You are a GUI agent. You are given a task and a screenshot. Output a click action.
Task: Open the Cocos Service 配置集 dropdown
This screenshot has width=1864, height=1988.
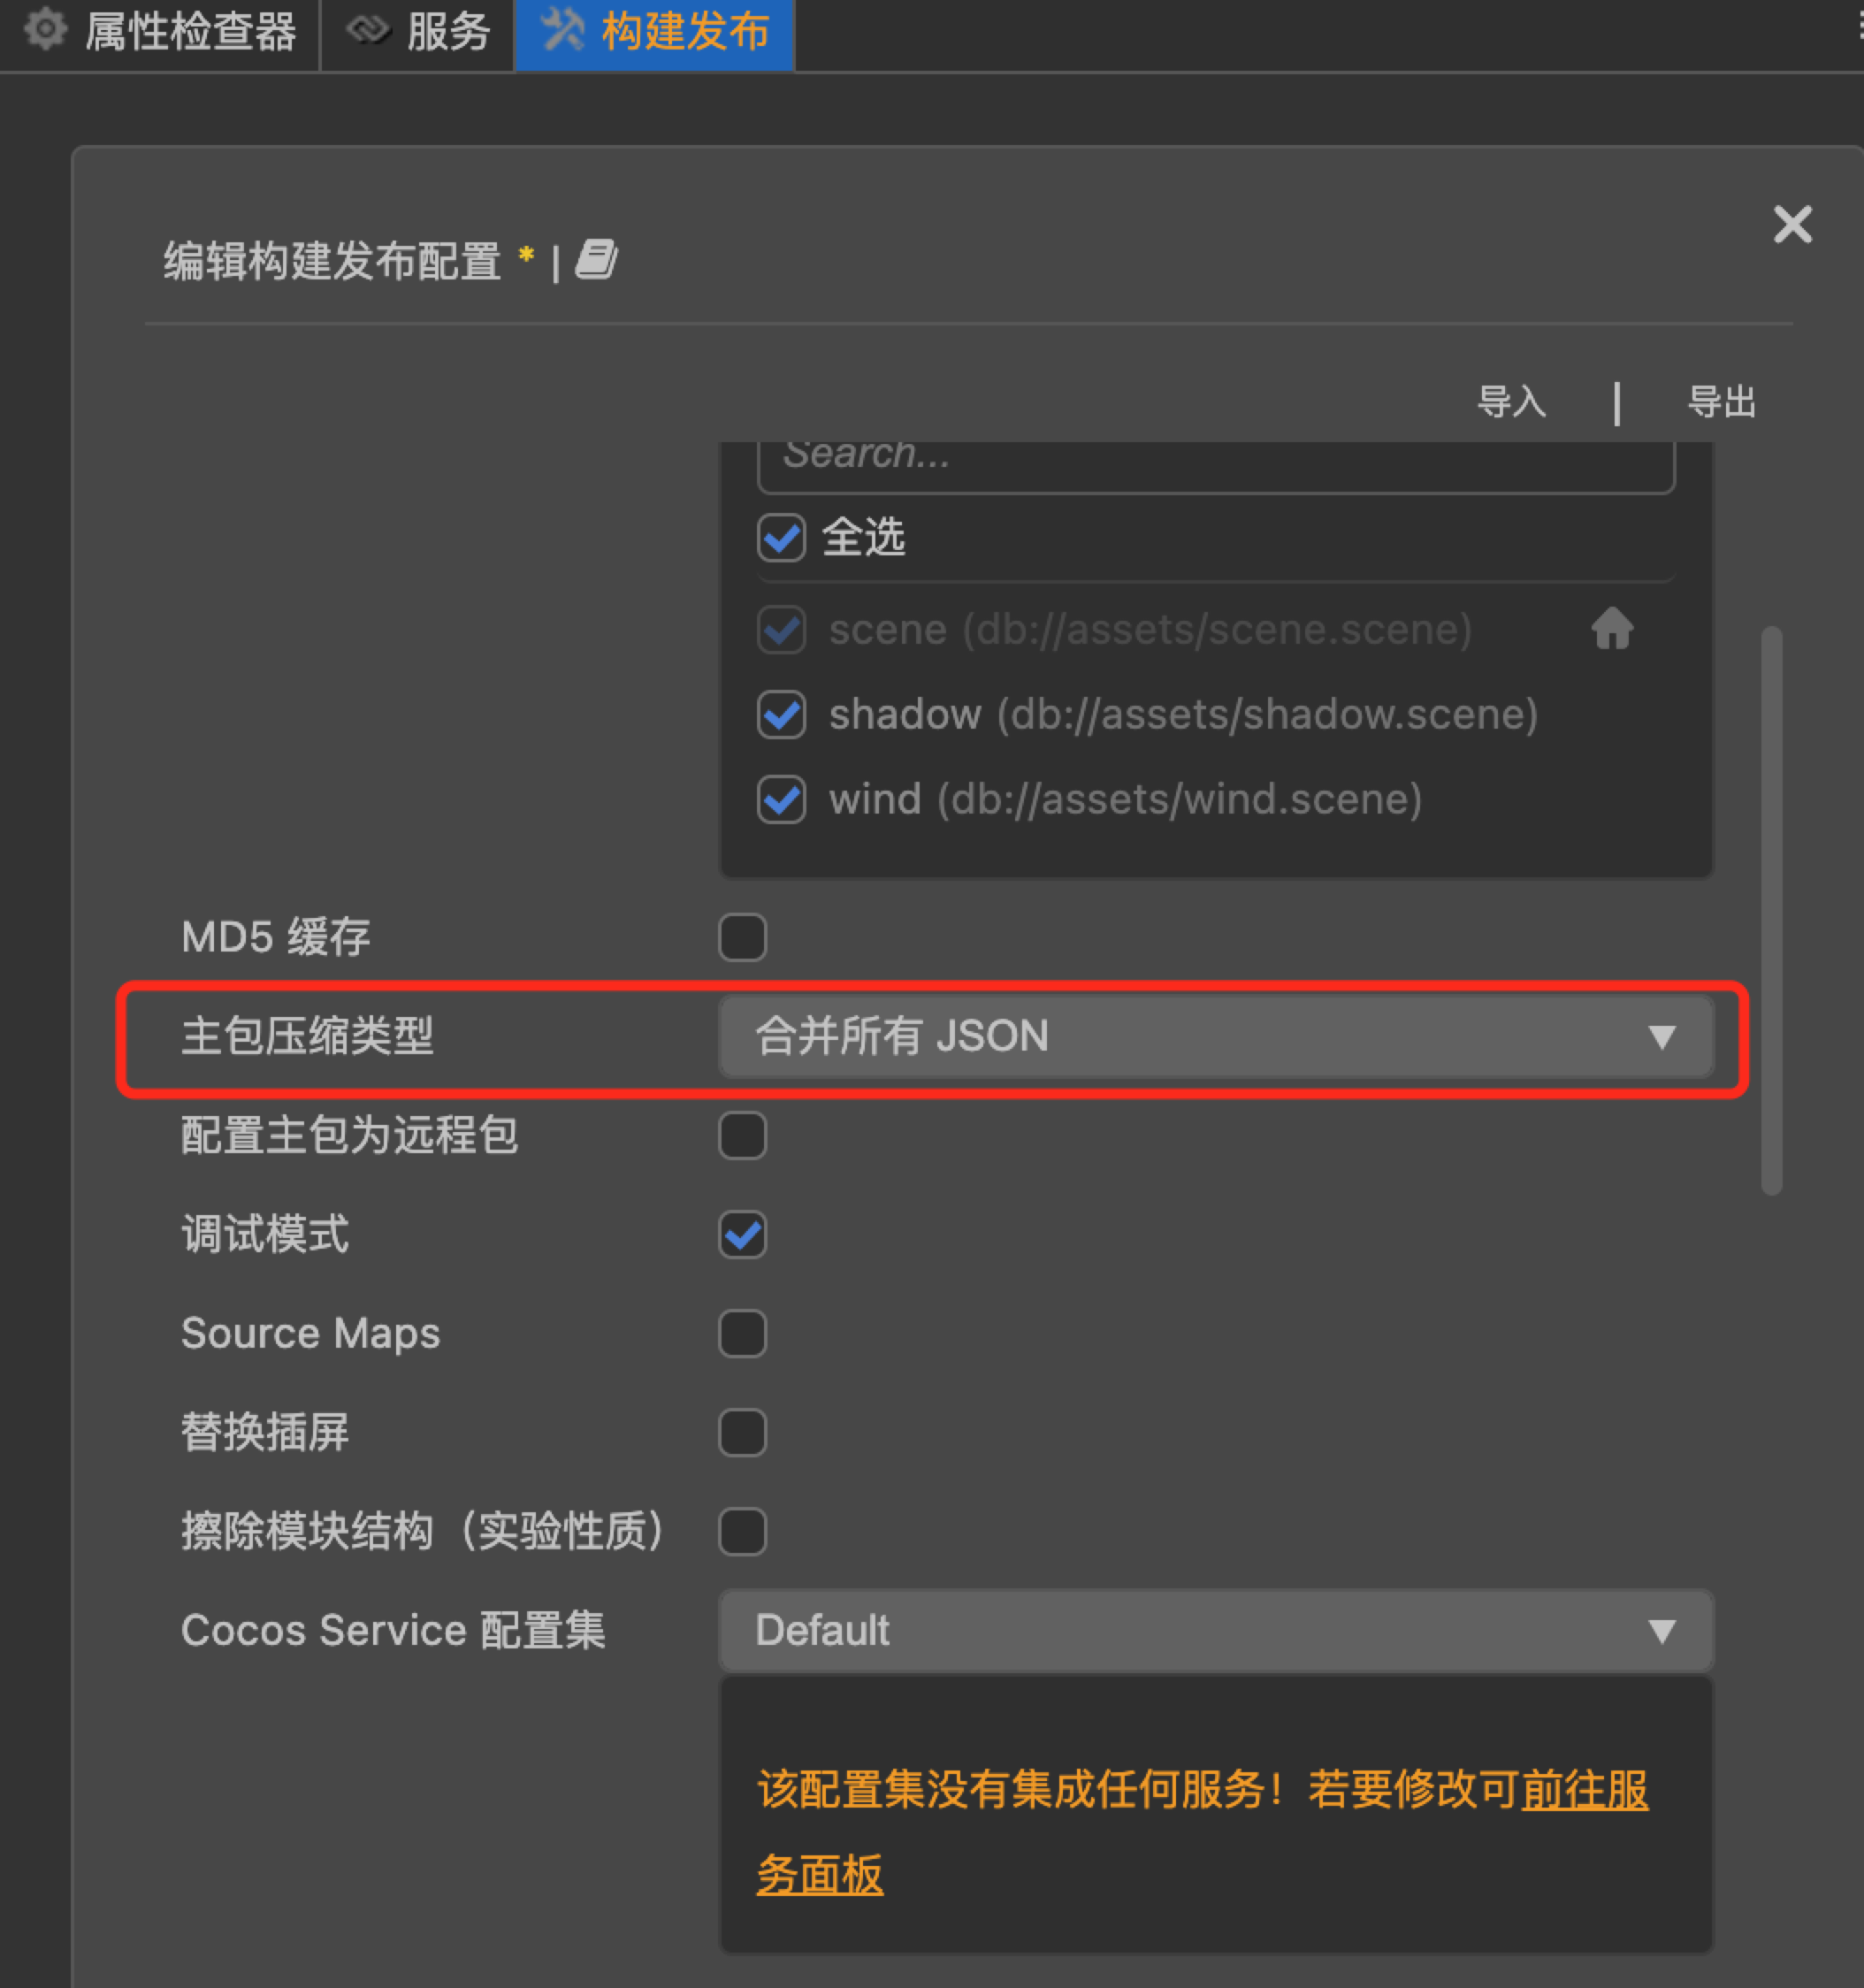(x=1215, y=1630)
